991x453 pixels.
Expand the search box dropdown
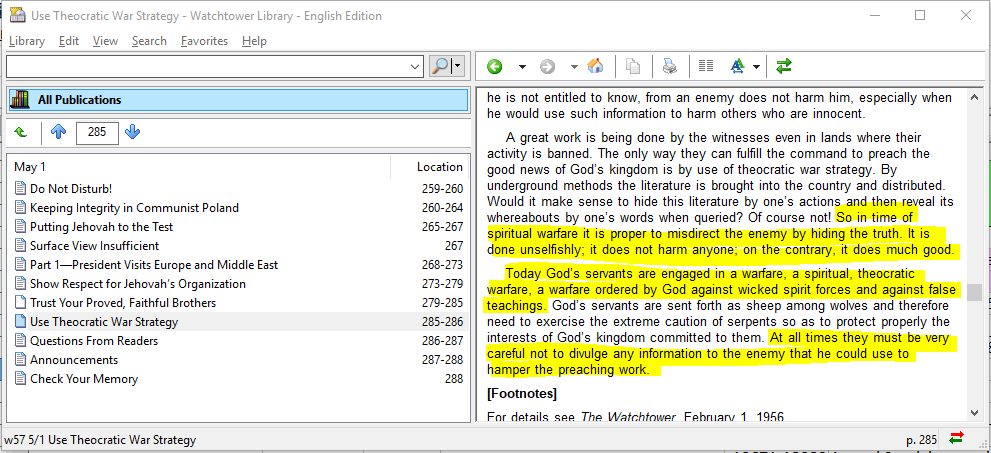[x=416, y=66]
